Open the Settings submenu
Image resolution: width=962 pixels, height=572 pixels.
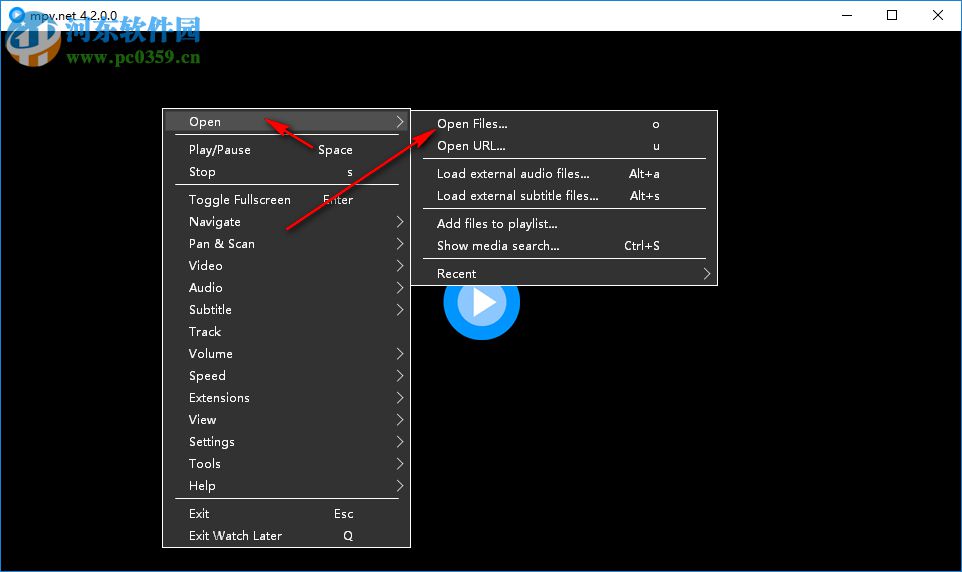pyautogui.click(x=287, y=443)
